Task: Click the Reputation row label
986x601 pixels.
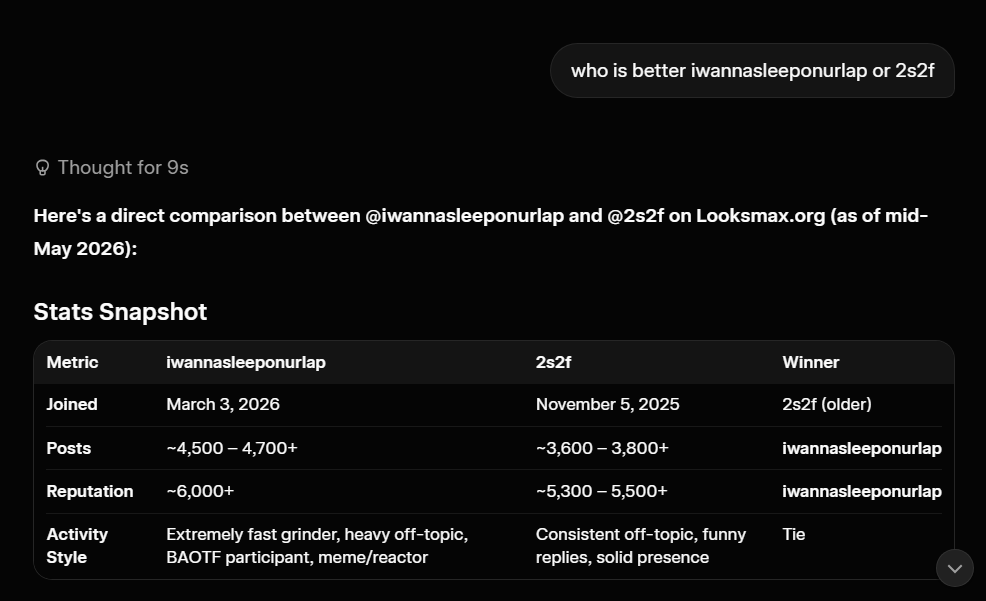Action: click(x=90, y=491)
